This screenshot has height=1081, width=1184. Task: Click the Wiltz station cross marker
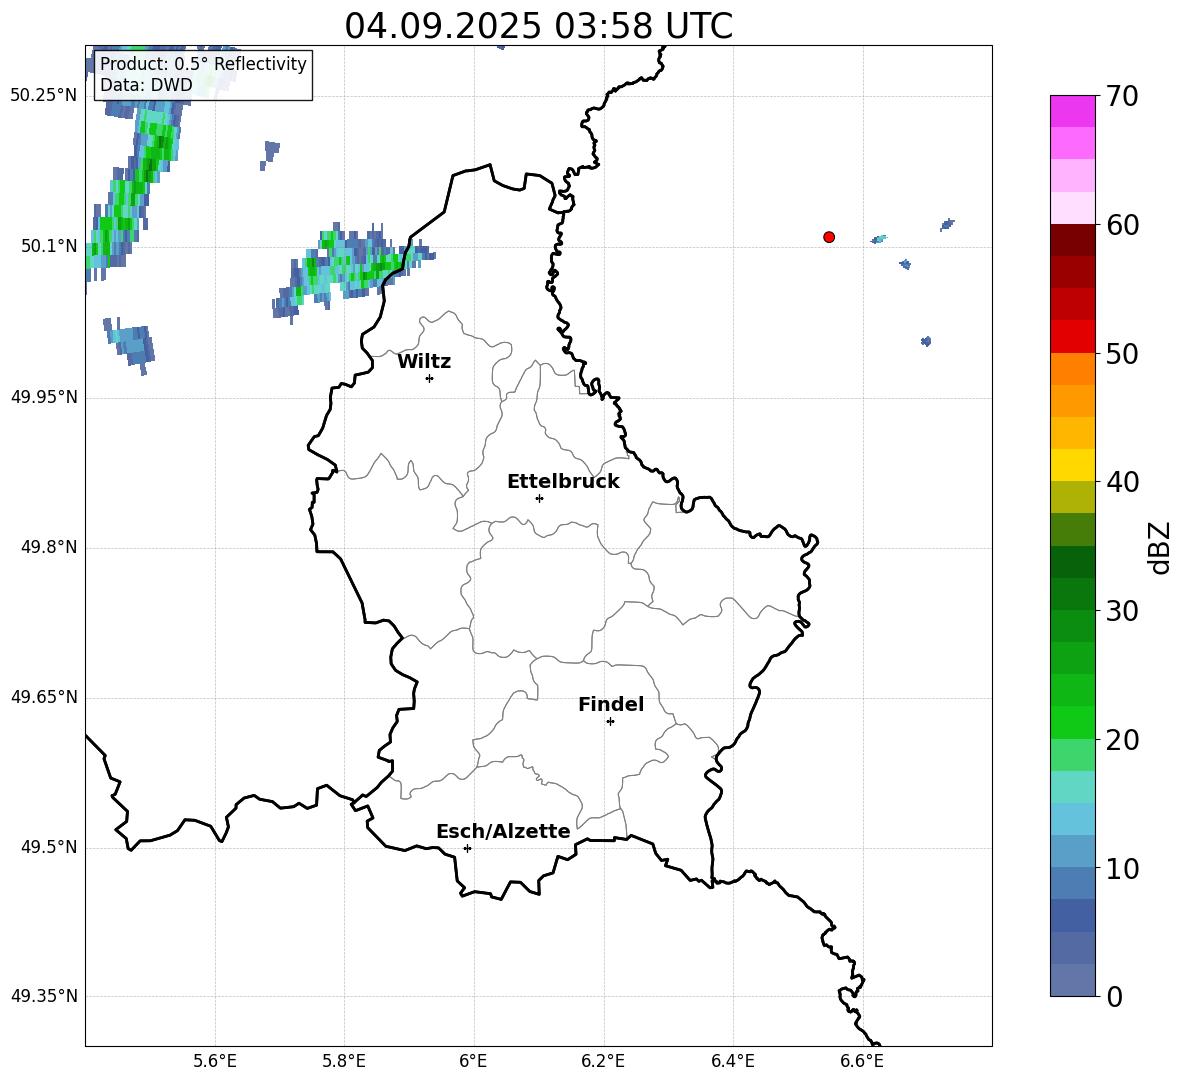pyautogui.click(x=430, y=378)
